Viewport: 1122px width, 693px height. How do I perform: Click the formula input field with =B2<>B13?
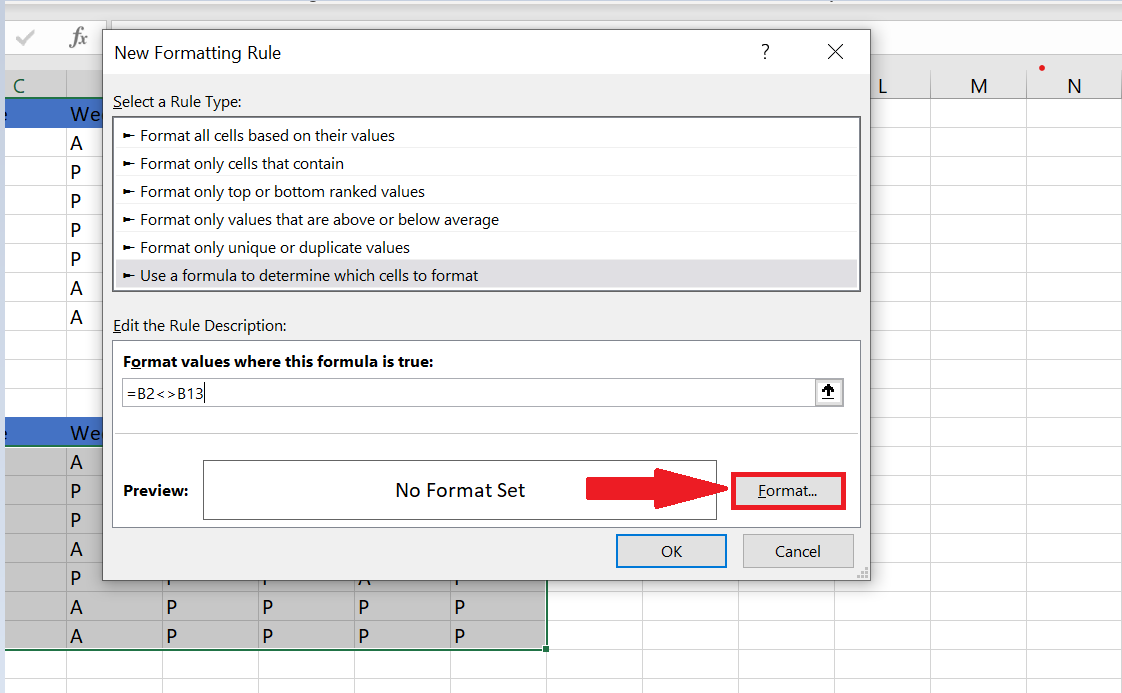point(468,393)
